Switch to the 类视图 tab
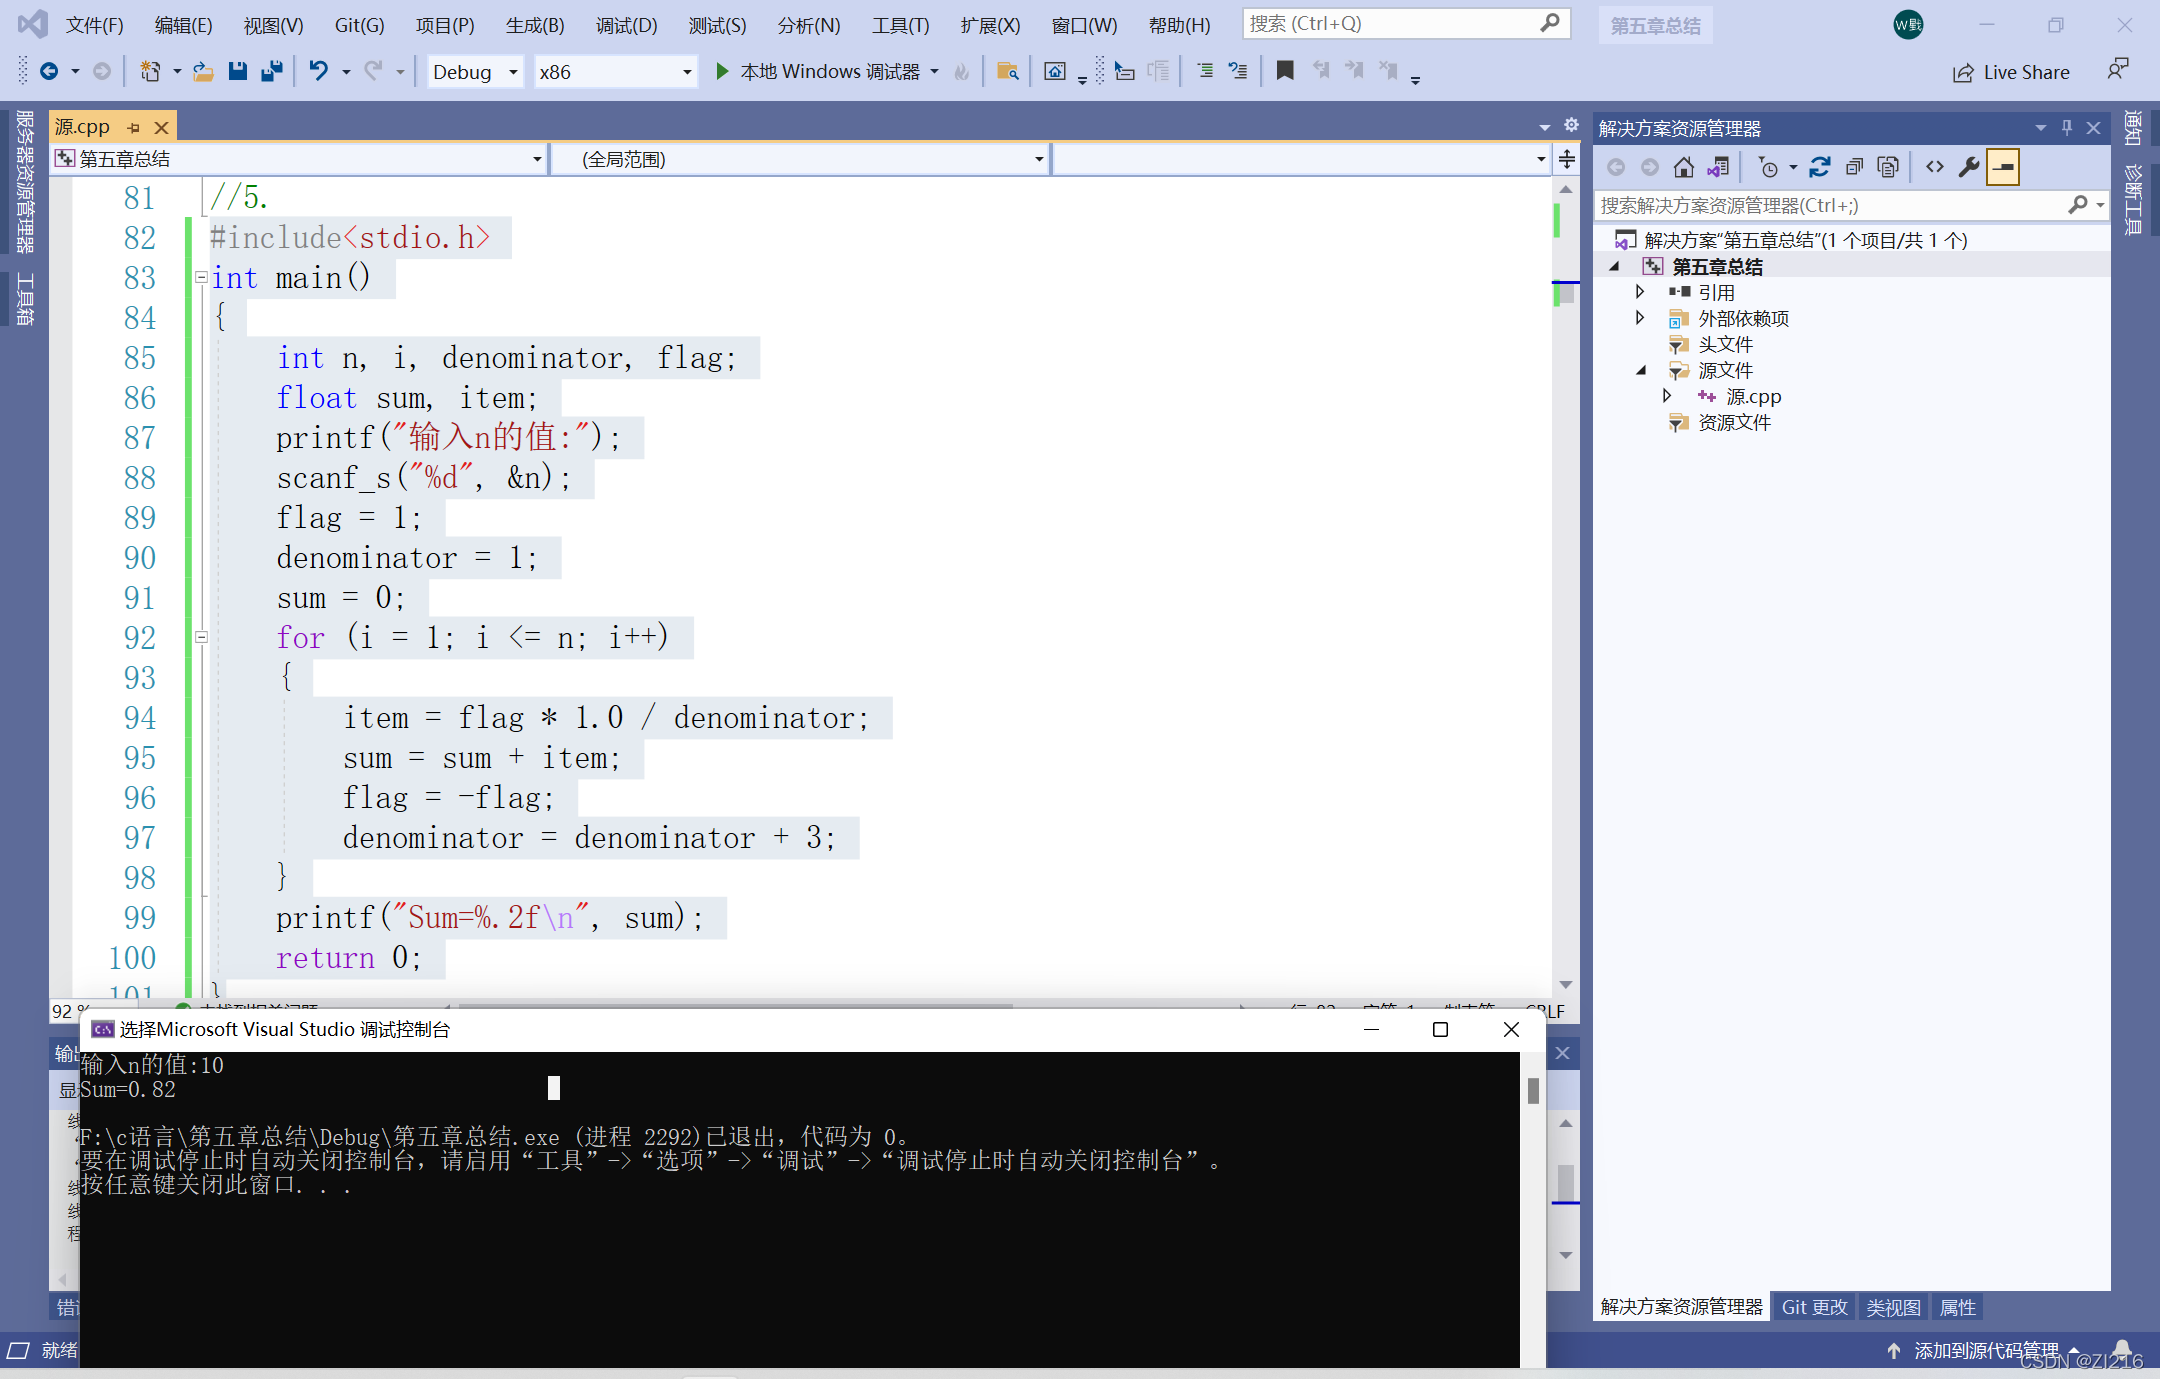 (x=1892, y=1307)
